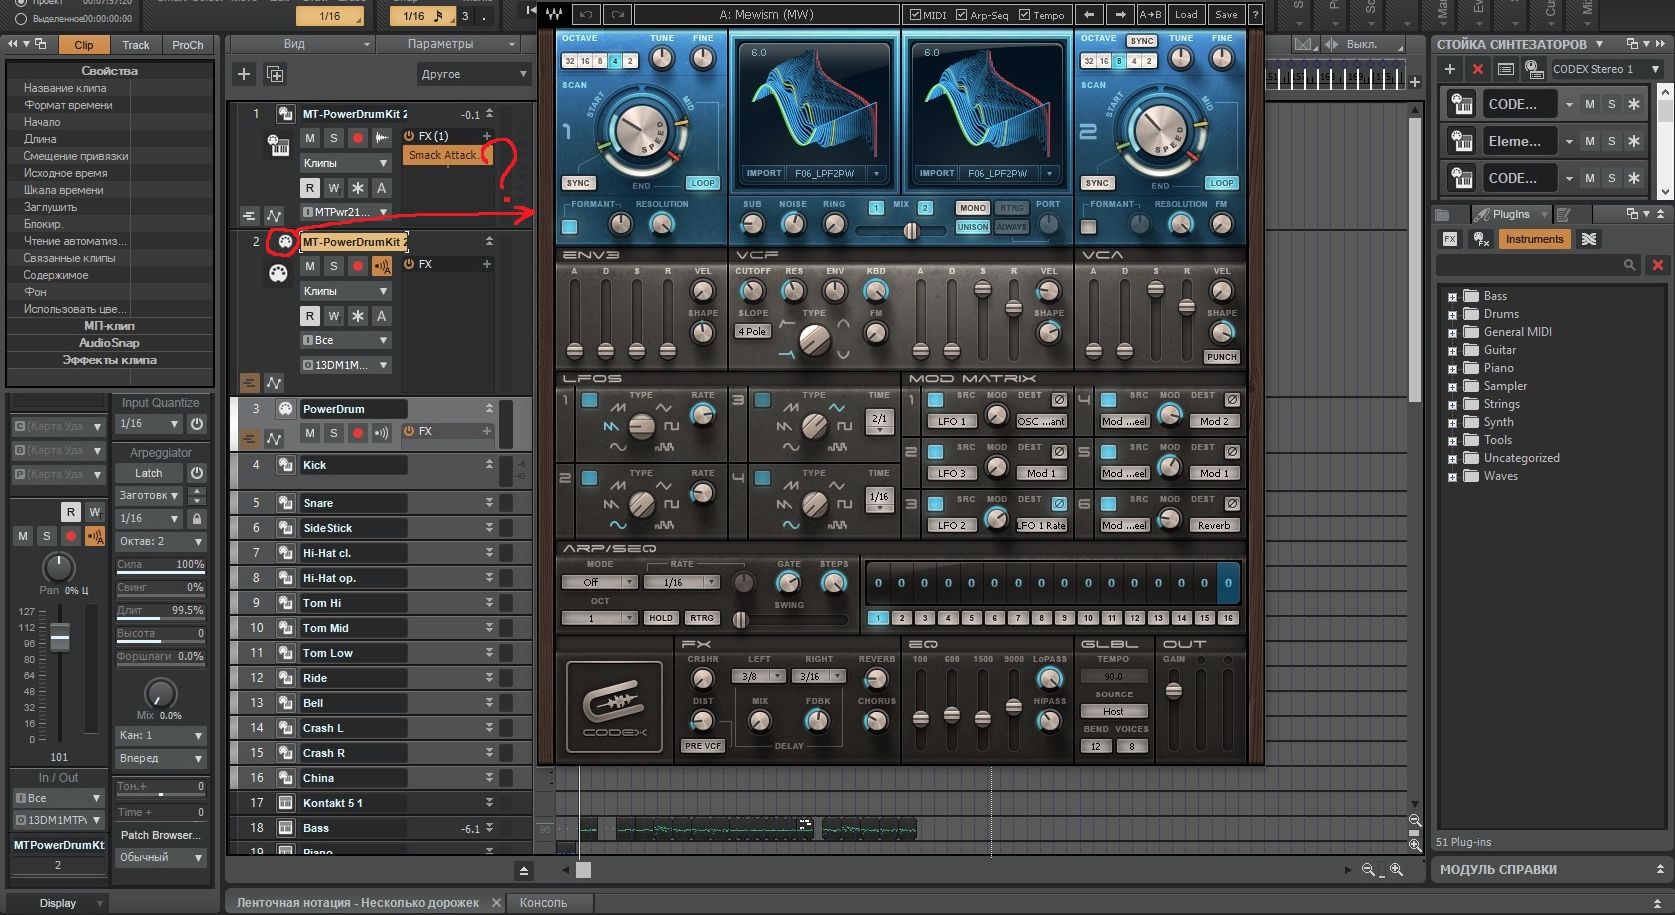Toggle the Arp-Seq checkbox
The height and width of the screenshot is (915, 1675).
click(x=962, y=15)
